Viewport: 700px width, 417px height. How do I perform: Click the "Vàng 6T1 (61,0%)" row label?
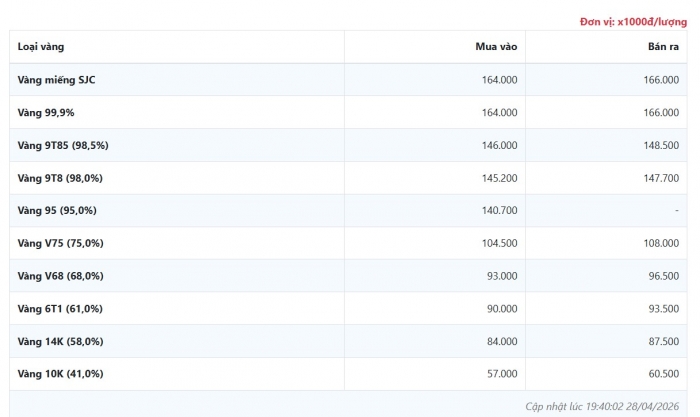coord(60,308)
